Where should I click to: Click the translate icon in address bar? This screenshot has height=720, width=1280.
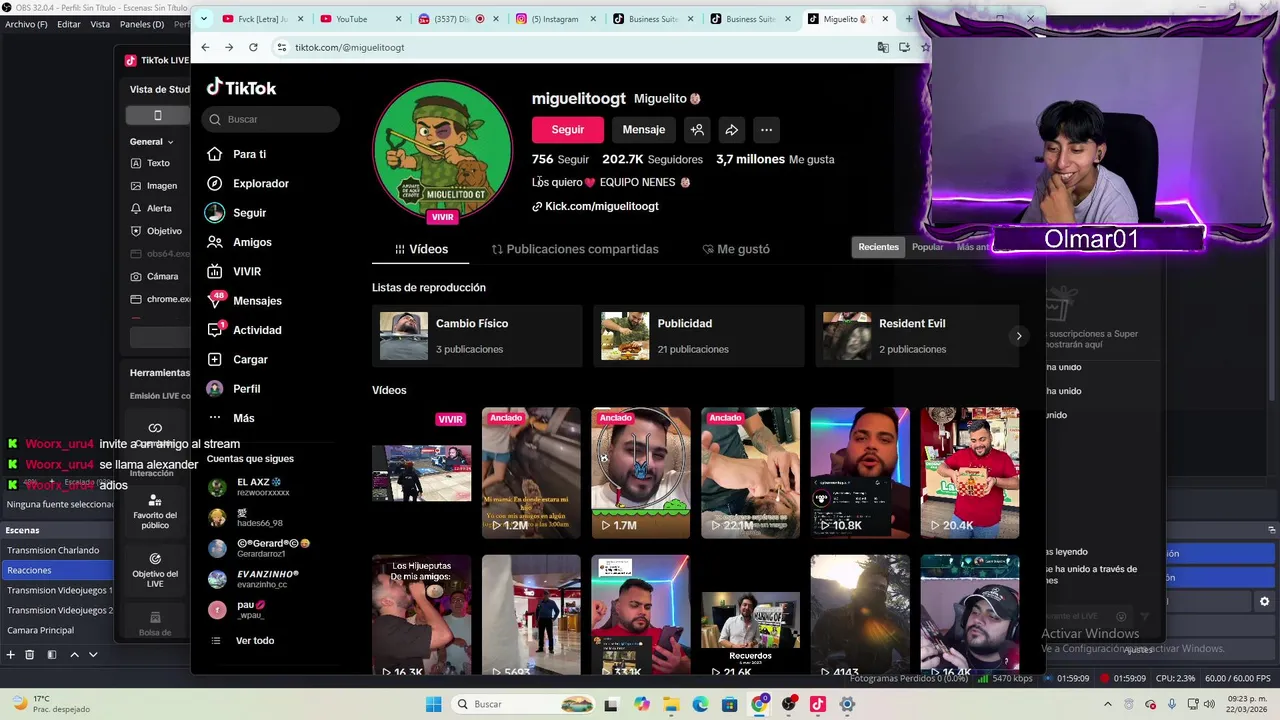pyautogui.click(x=882, y=47)
